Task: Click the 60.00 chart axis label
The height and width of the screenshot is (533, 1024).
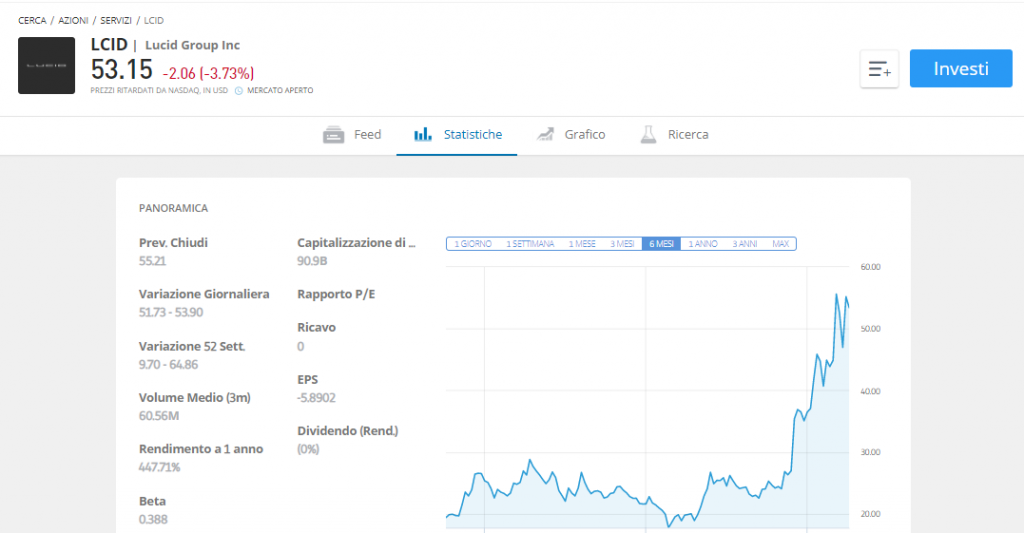Action: (x=871, y=267)
